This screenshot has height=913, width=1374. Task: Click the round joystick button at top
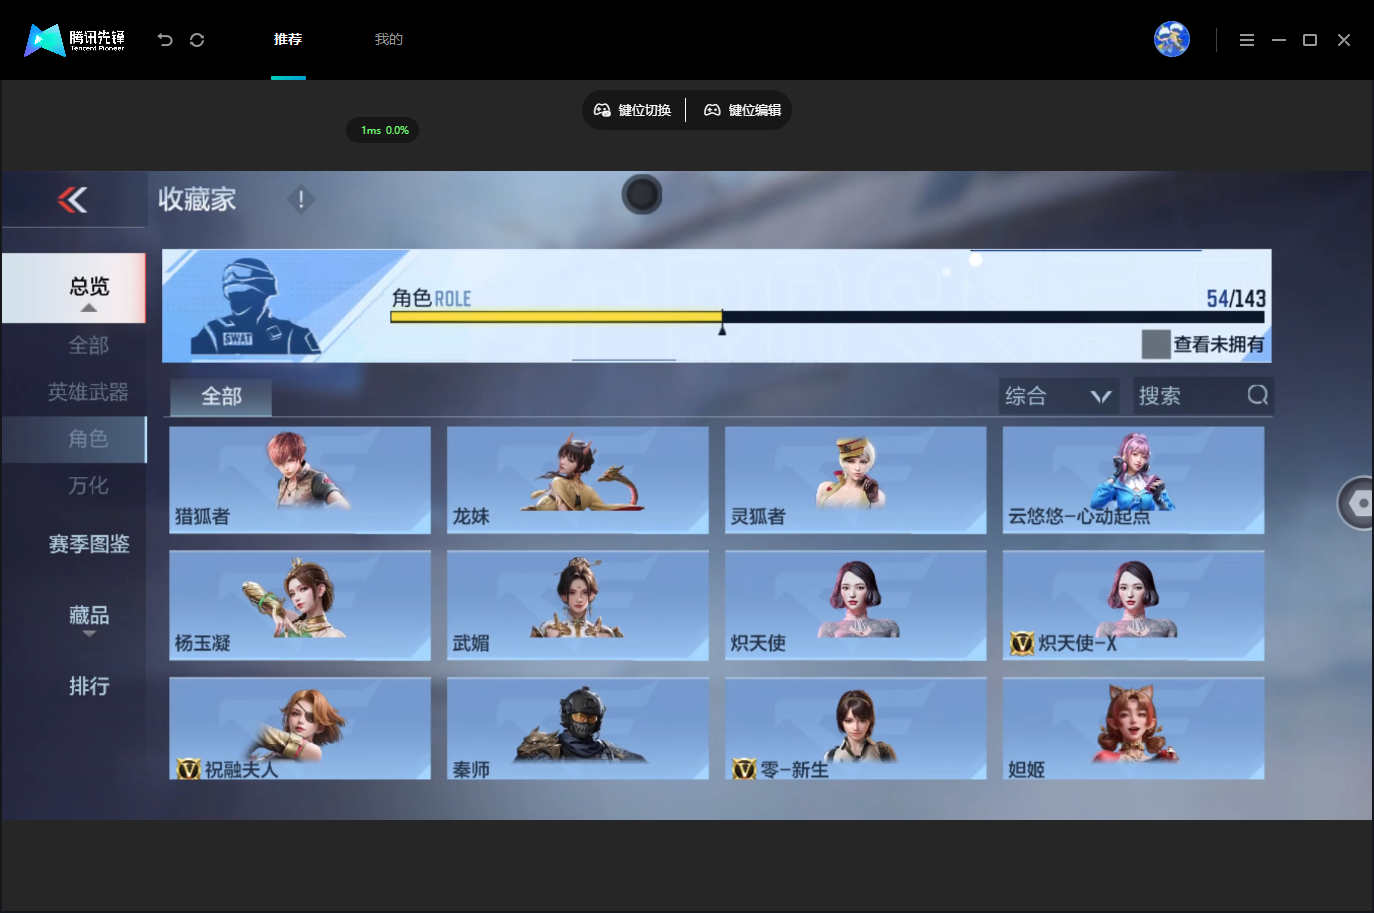tap(642, 194)
